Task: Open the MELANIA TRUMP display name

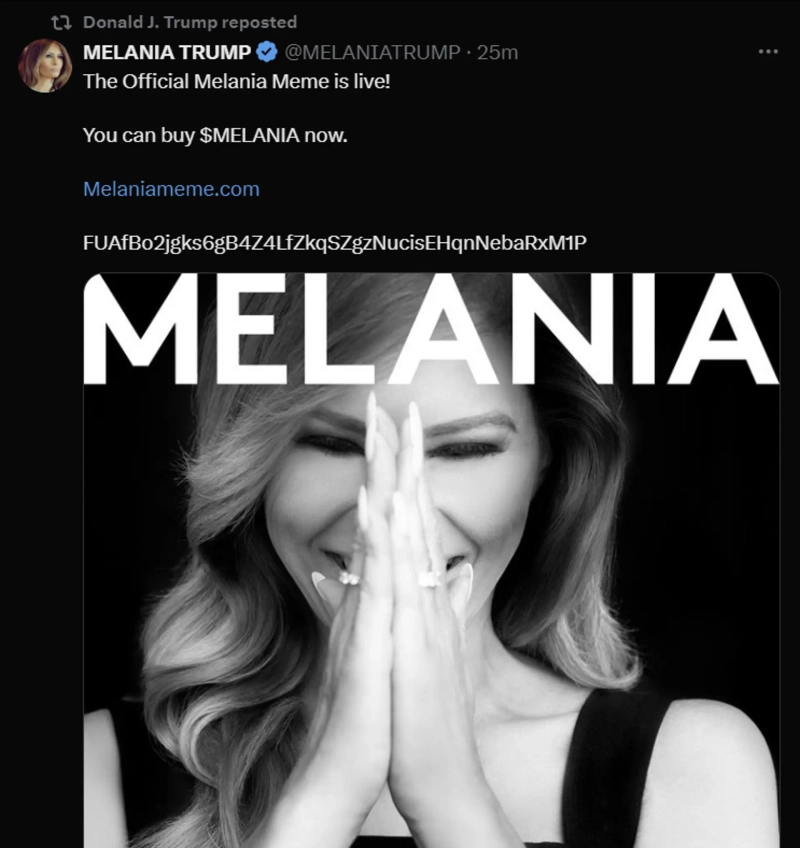Action: (x=167, y=52)
